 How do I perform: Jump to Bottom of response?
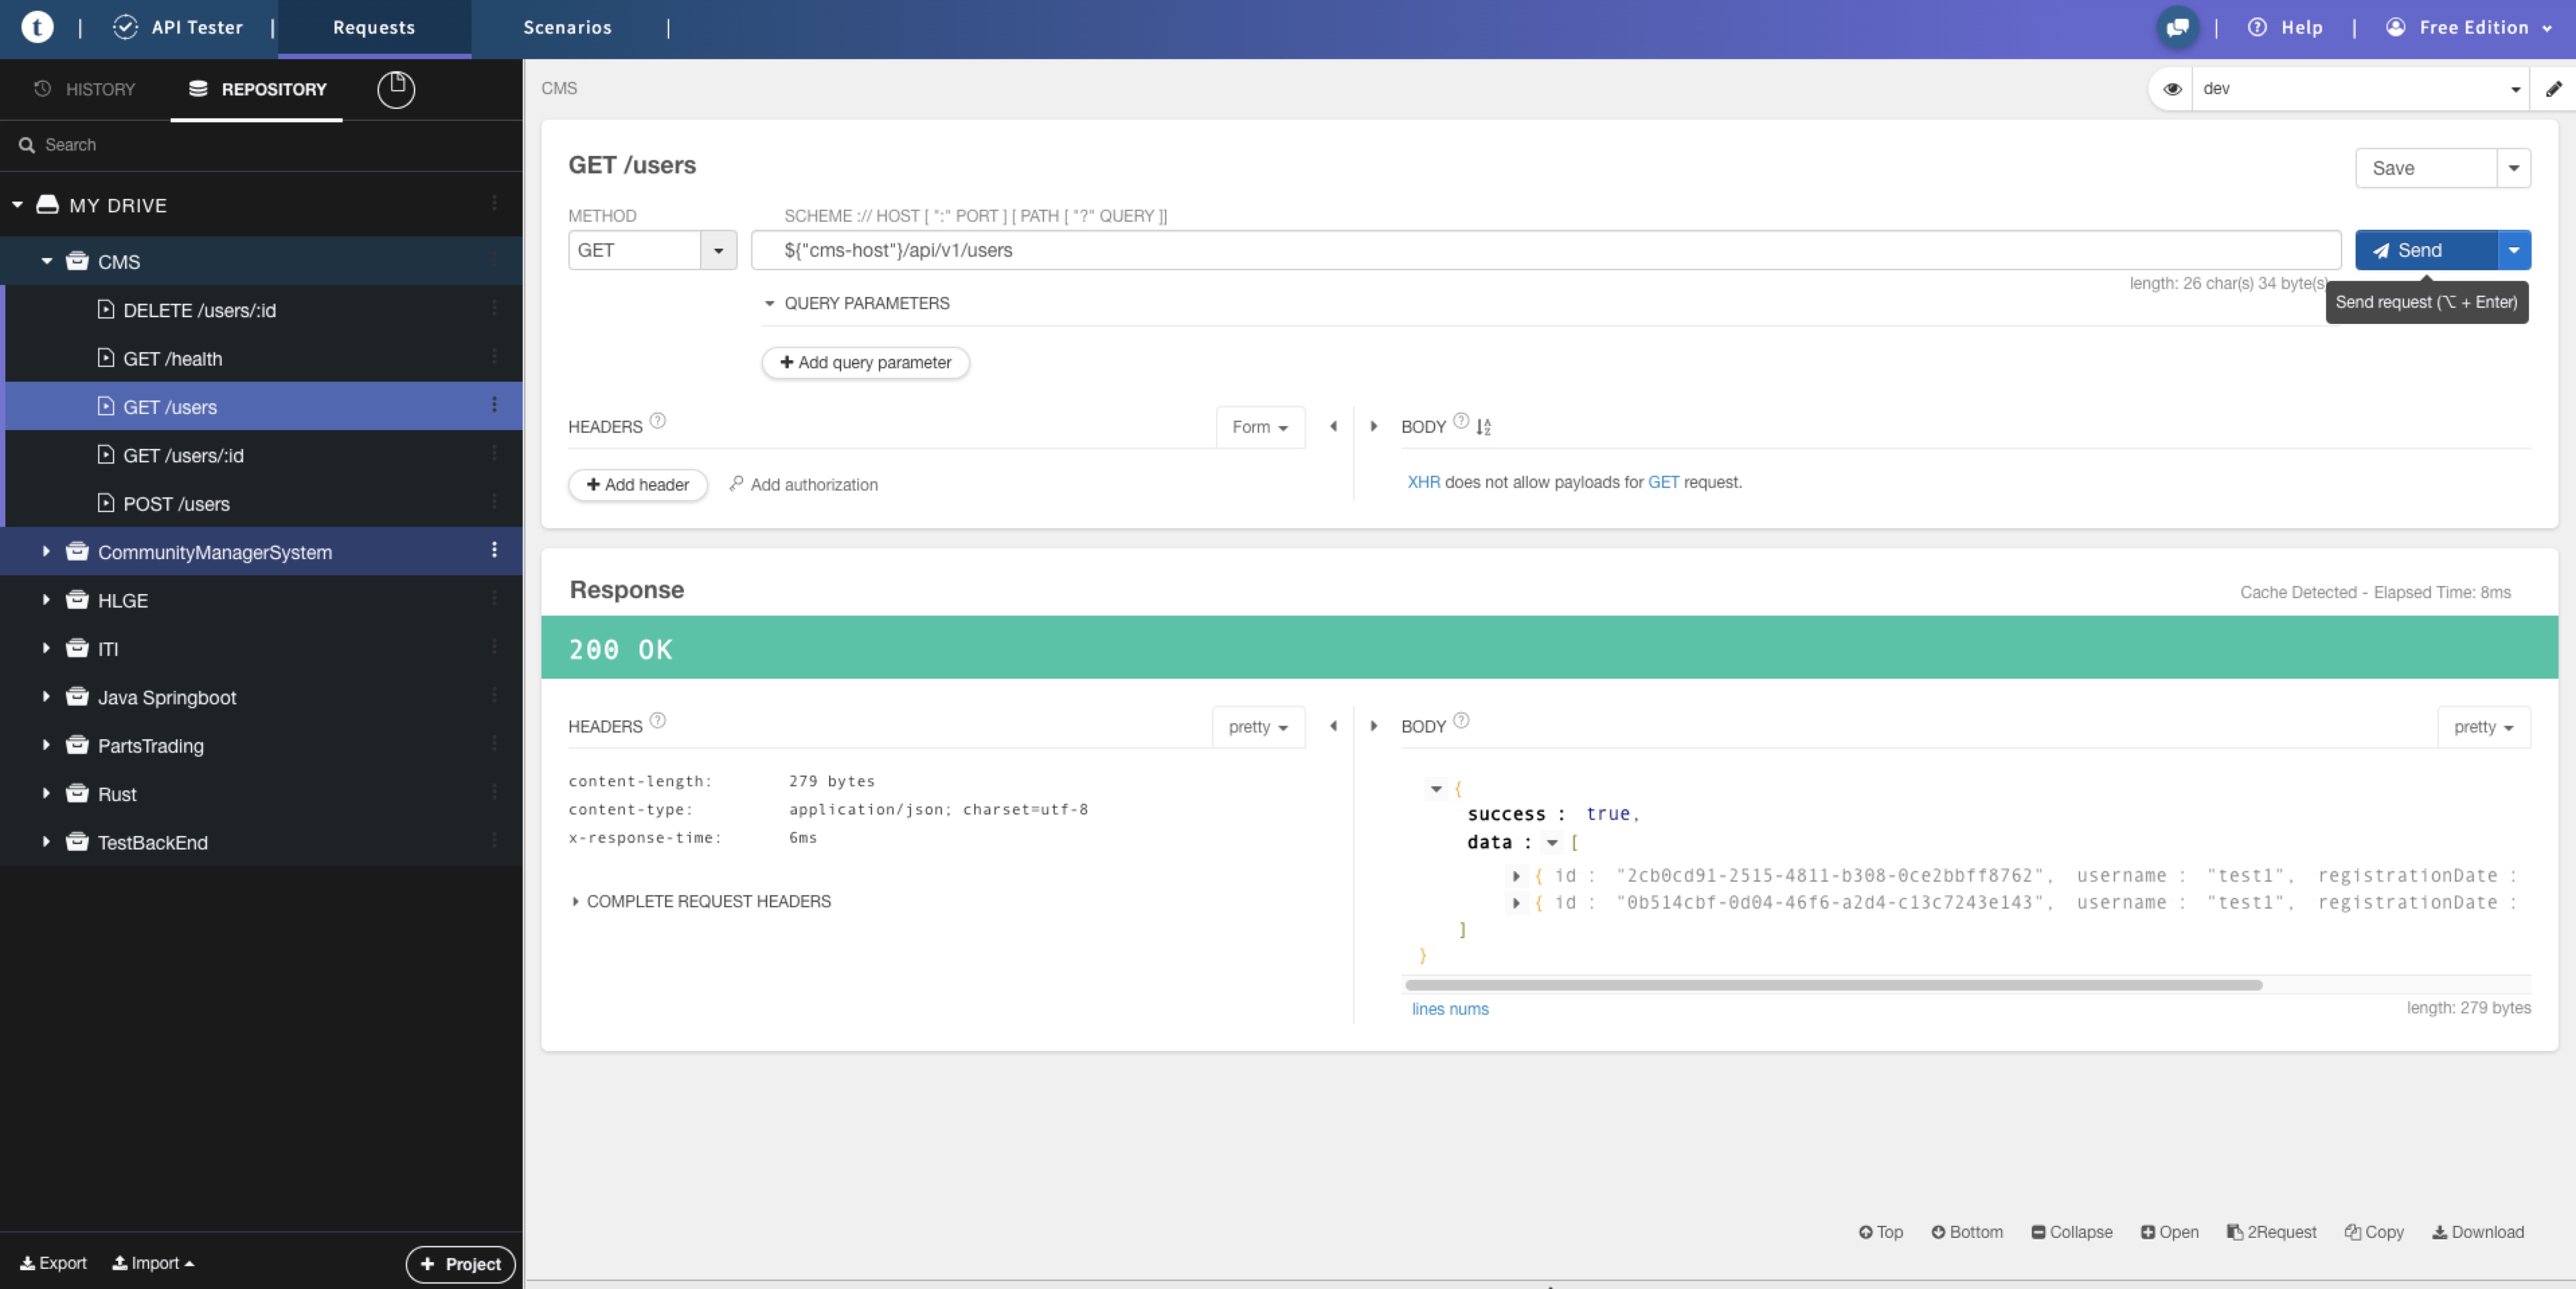point(1966,1232)
